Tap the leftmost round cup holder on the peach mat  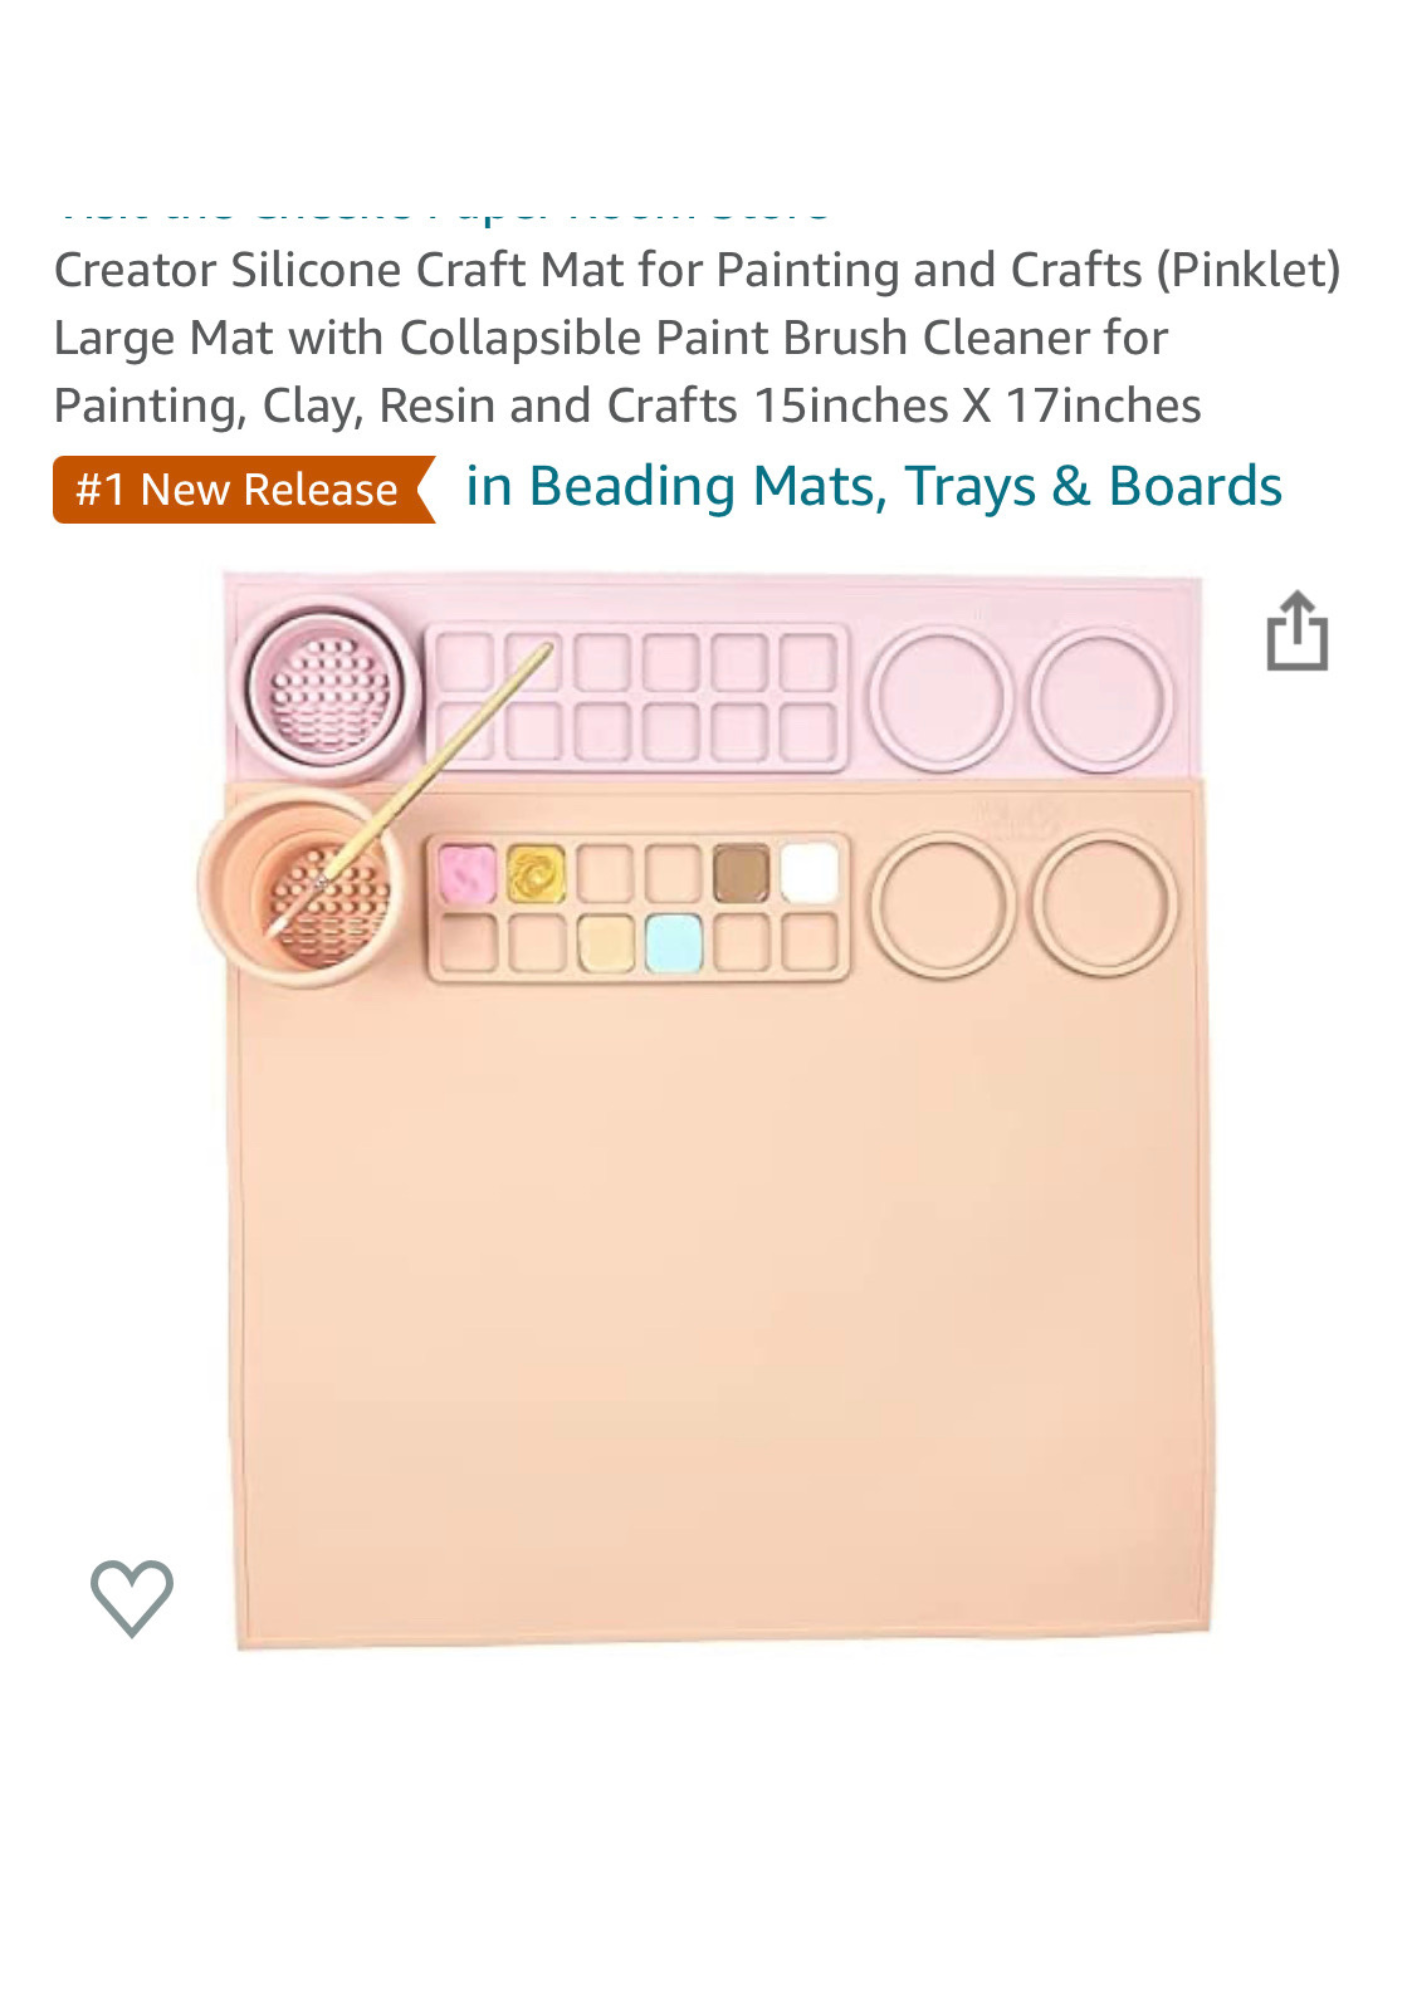coord(942,903)
